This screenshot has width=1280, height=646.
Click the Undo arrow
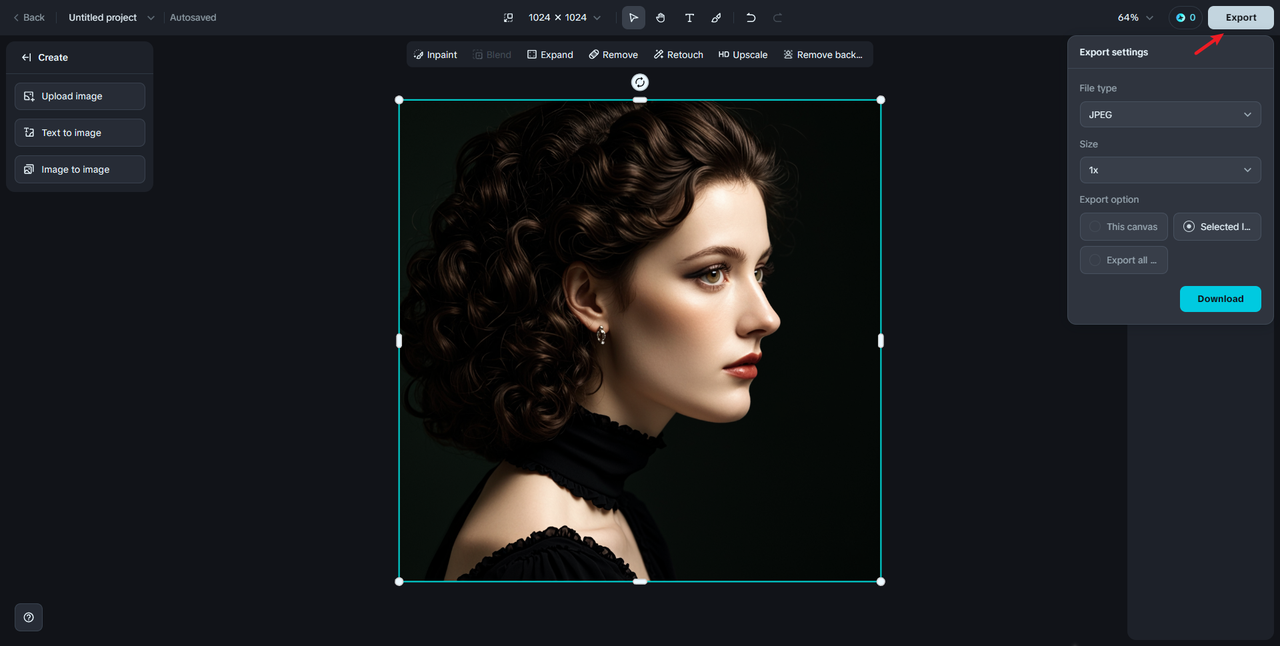click(751, 17)
